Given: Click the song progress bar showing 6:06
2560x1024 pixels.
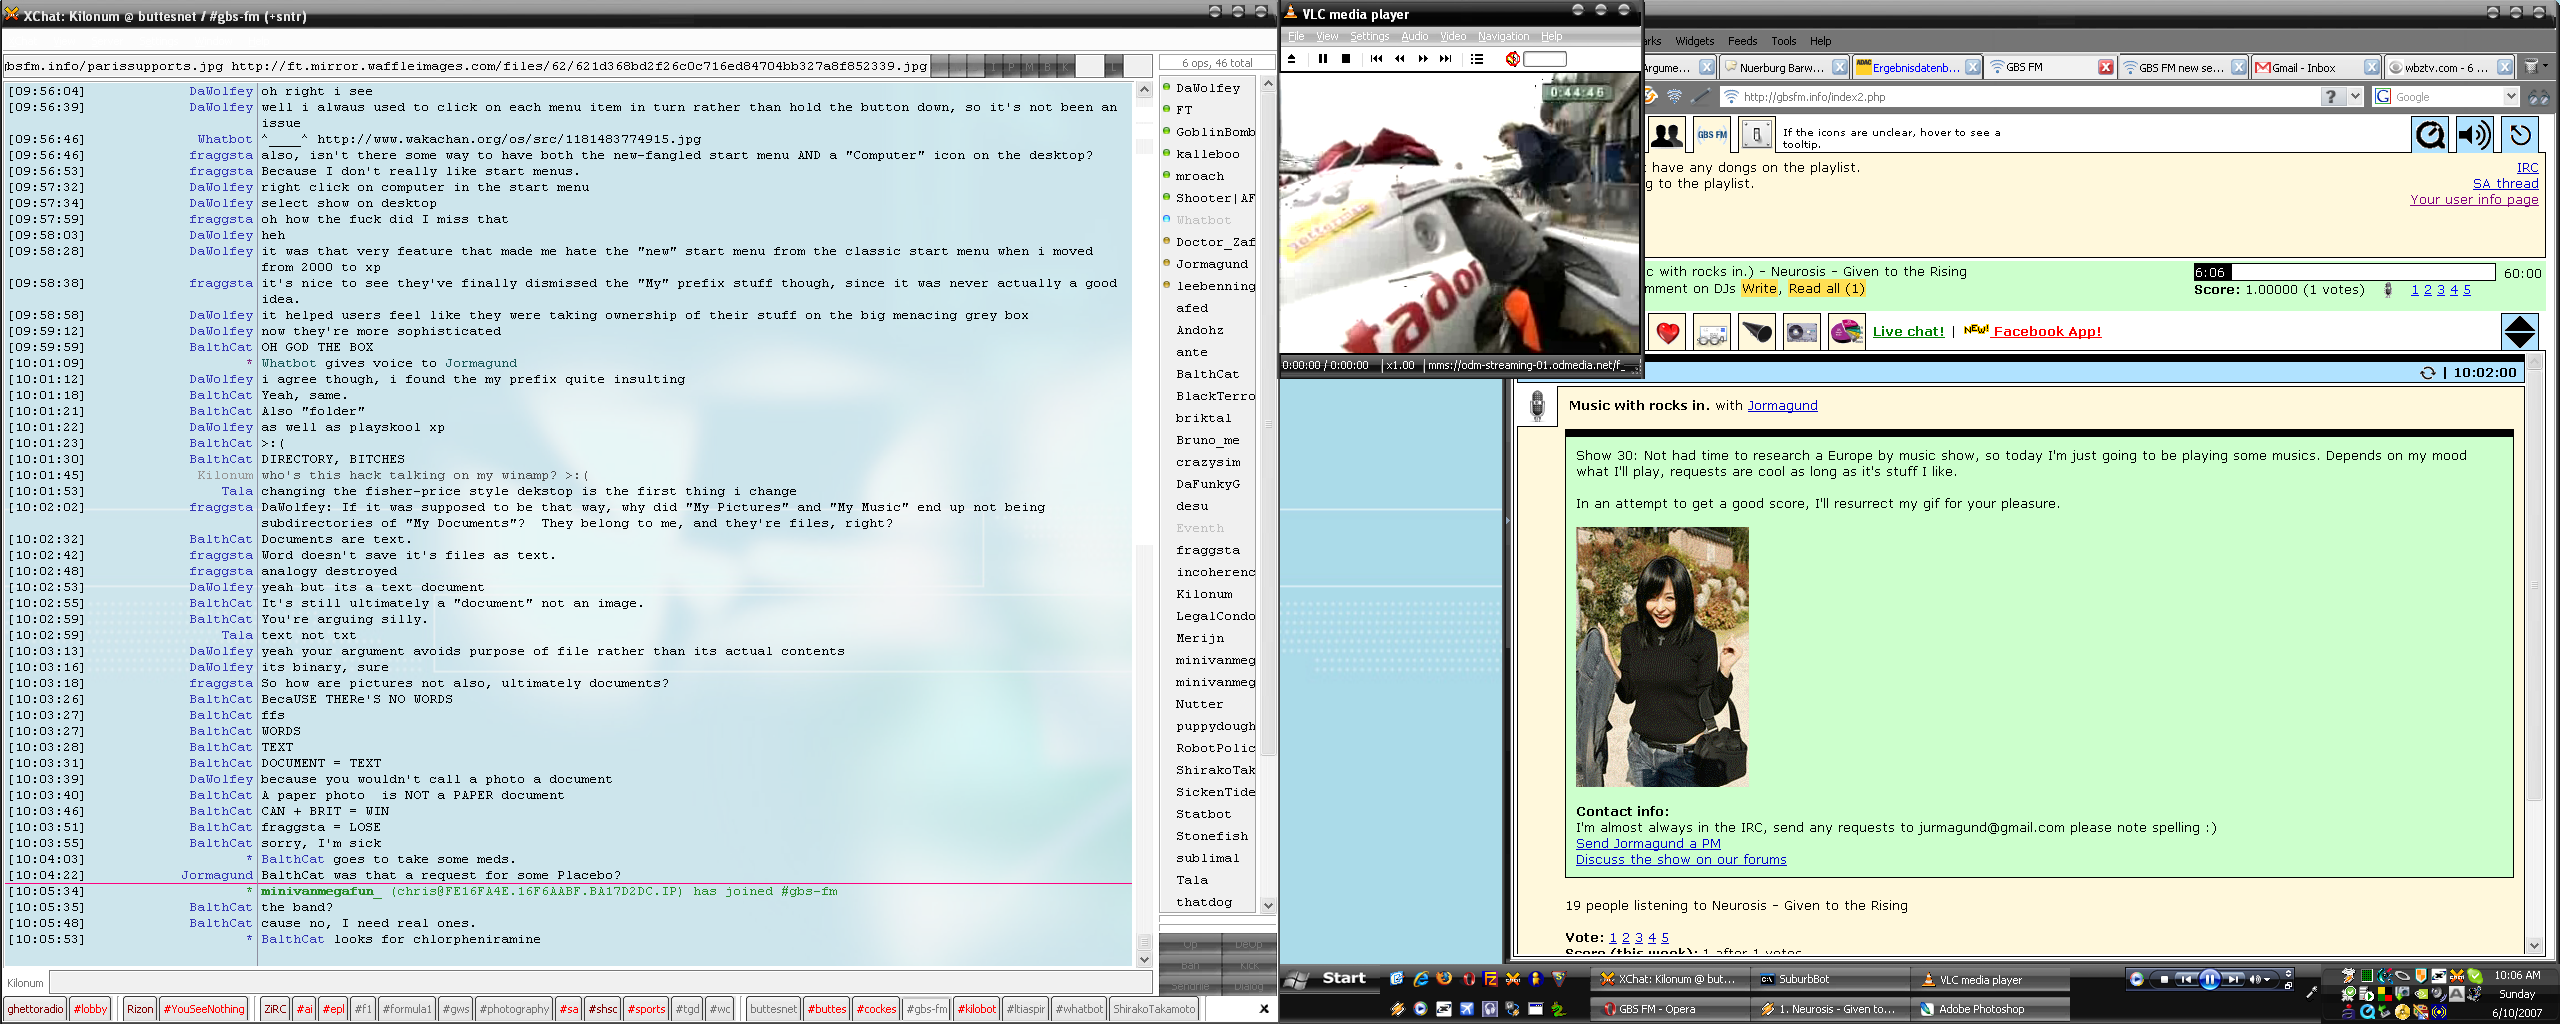Looking at the screenshot, I should [2344, 272].
